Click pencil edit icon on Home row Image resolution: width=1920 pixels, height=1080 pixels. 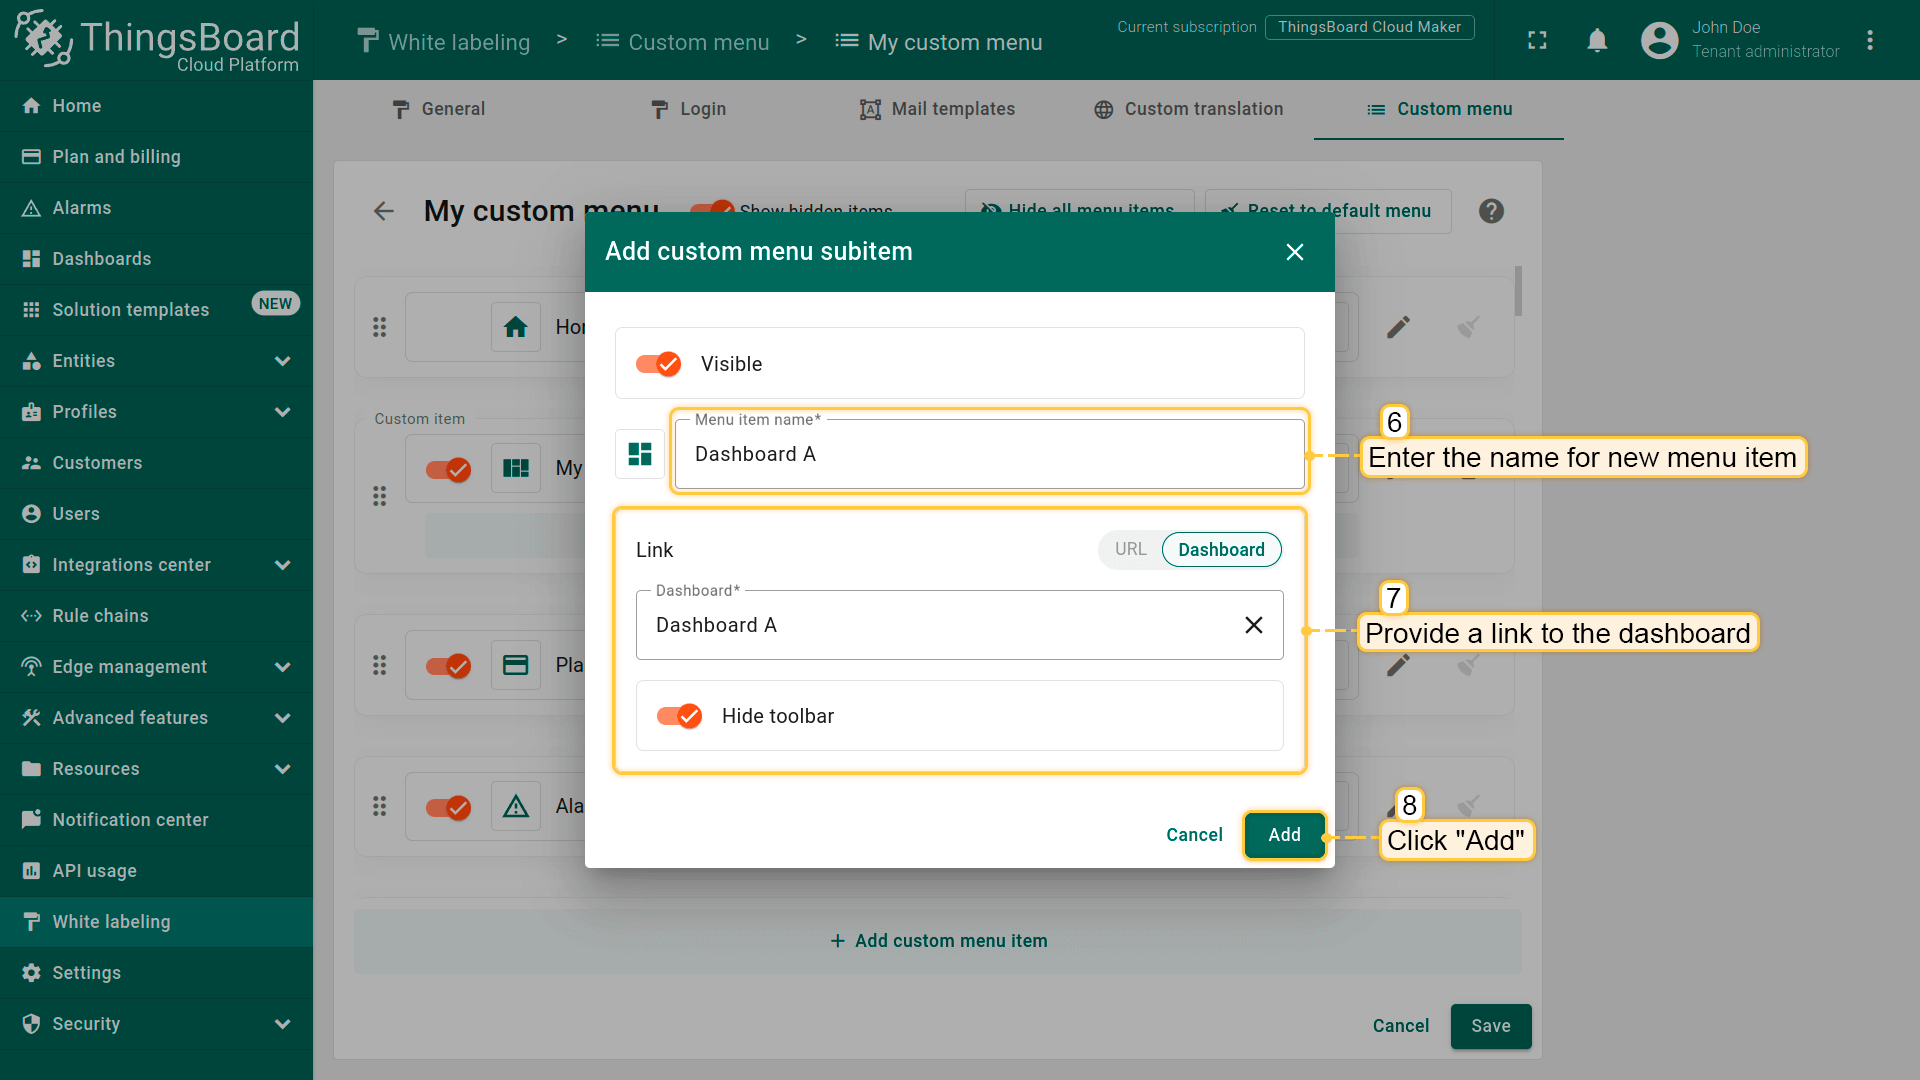click(x=1398, y=327)
